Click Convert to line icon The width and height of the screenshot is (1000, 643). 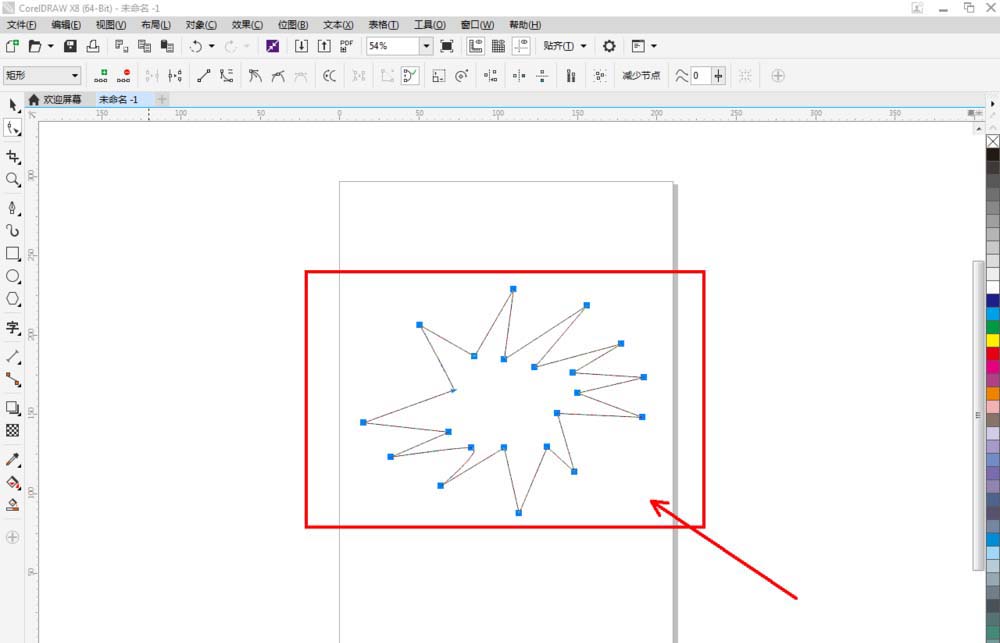point(203,76)
